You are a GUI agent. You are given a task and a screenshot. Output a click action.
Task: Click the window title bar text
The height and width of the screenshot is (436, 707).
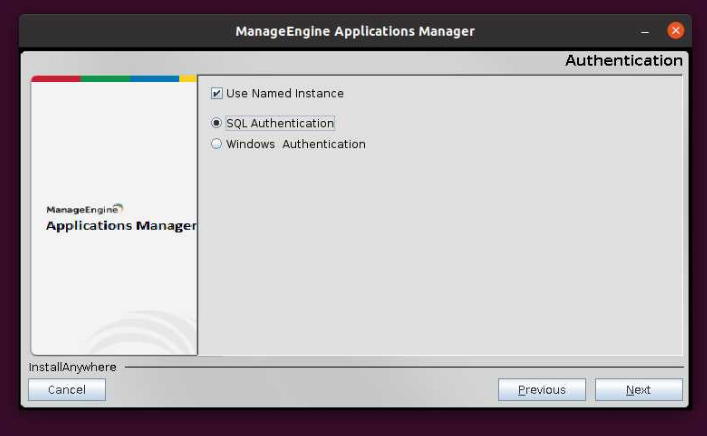click(354, 31)
